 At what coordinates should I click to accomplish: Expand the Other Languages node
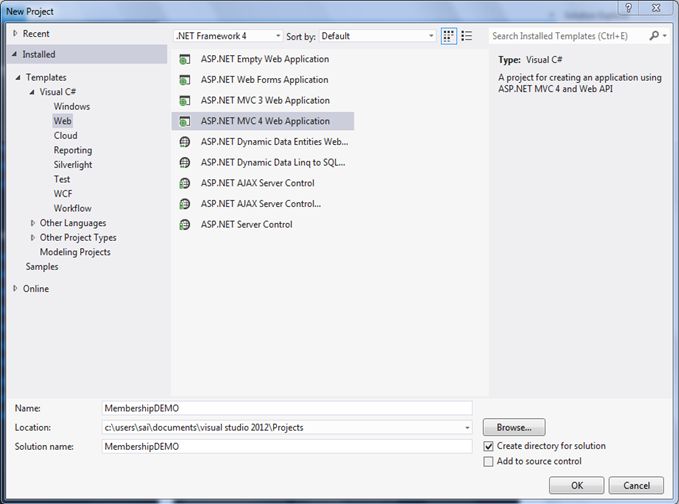point(32,223)
